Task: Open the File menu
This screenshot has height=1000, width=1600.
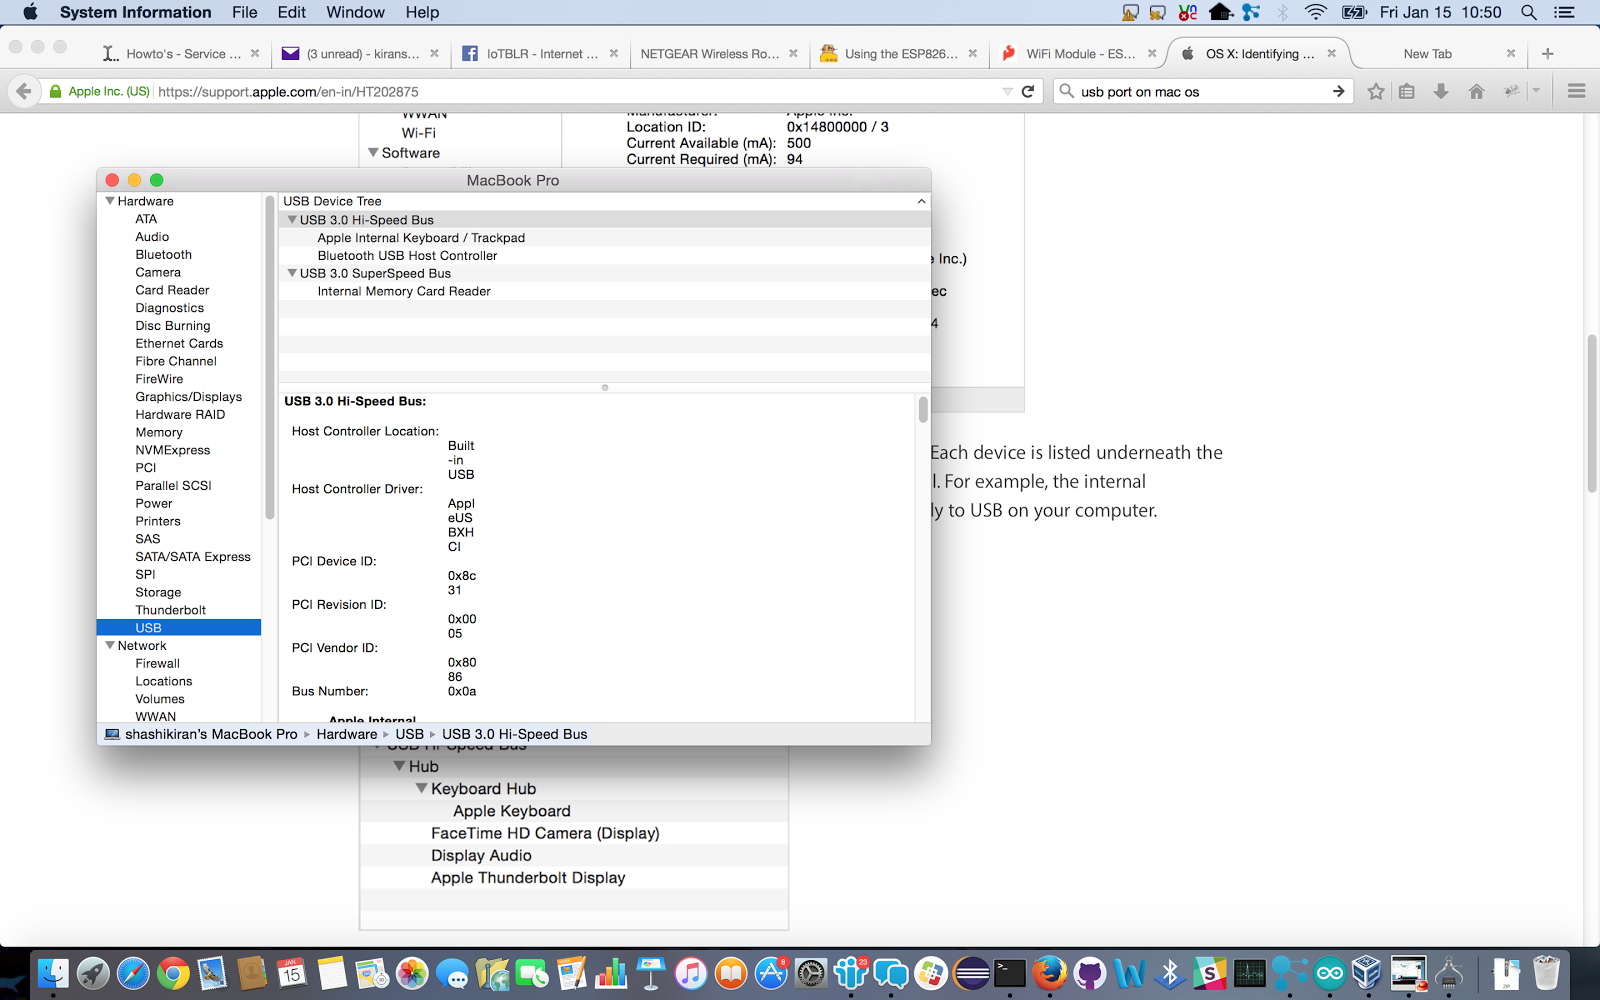Action: pos(245,12)
